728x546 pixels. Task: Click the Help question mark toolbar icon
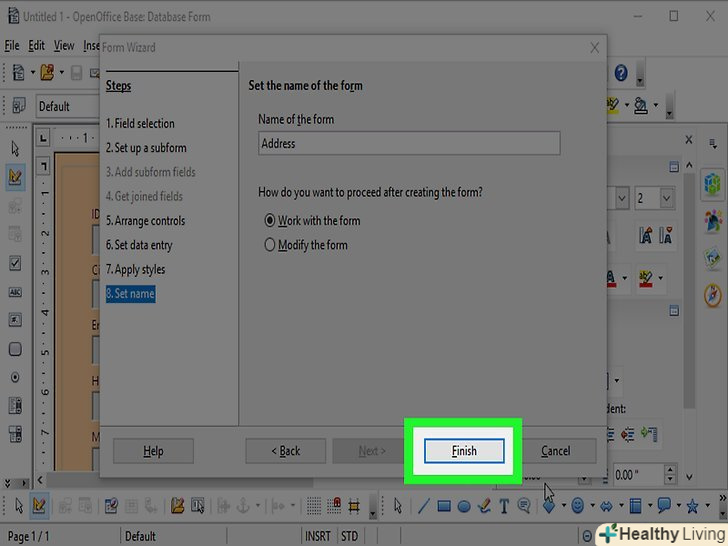tap(621, 73)
